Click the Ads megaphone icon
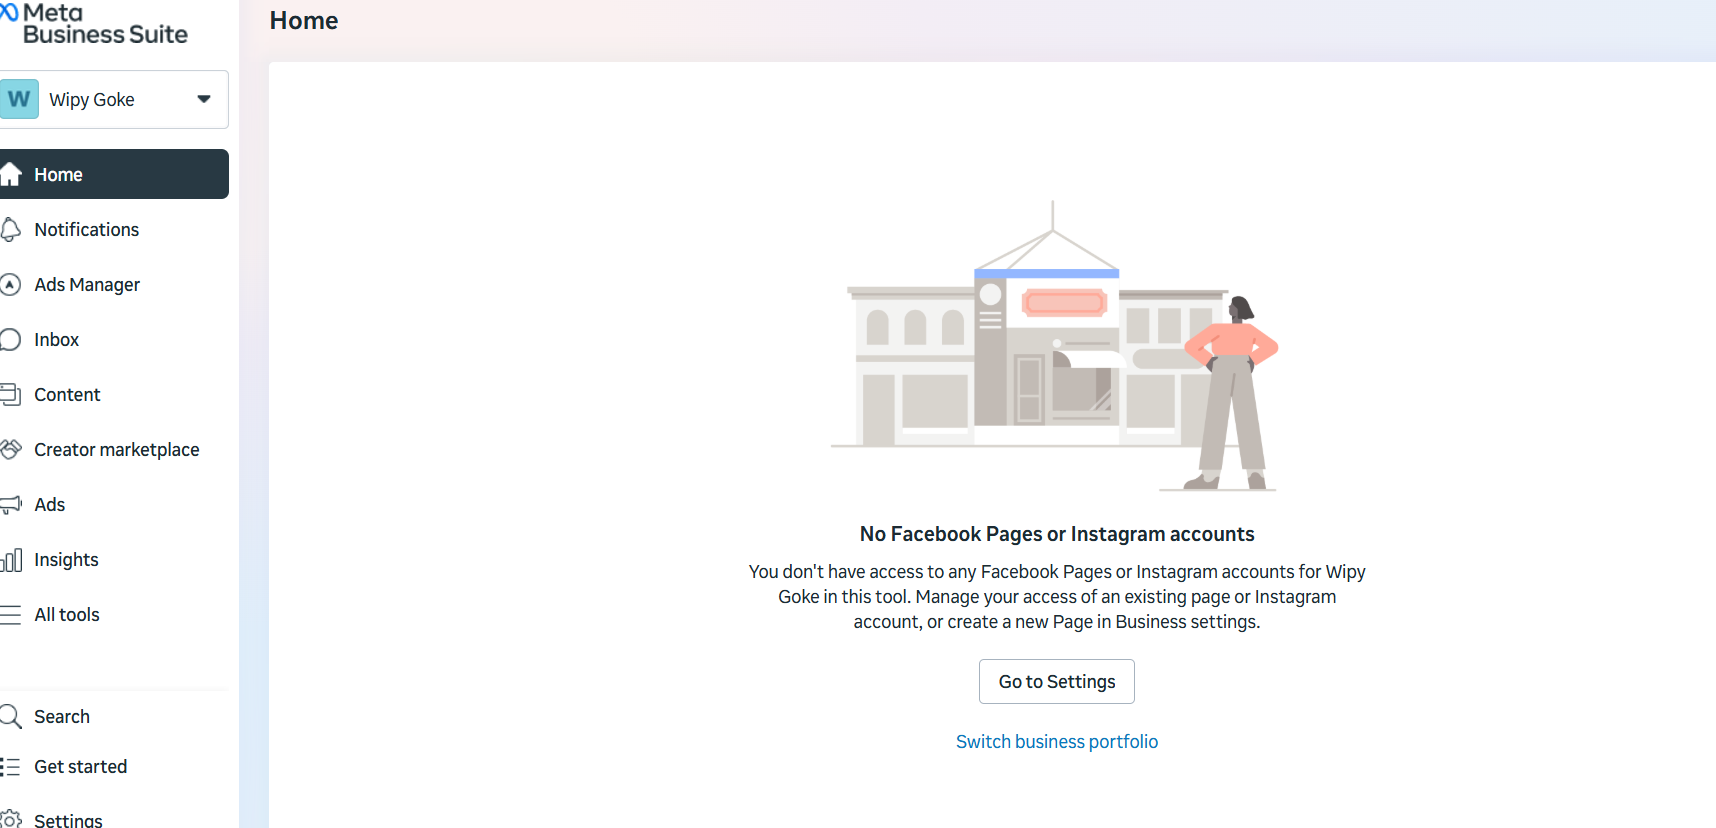This screenshot has height=828, width=1716. 11,505
